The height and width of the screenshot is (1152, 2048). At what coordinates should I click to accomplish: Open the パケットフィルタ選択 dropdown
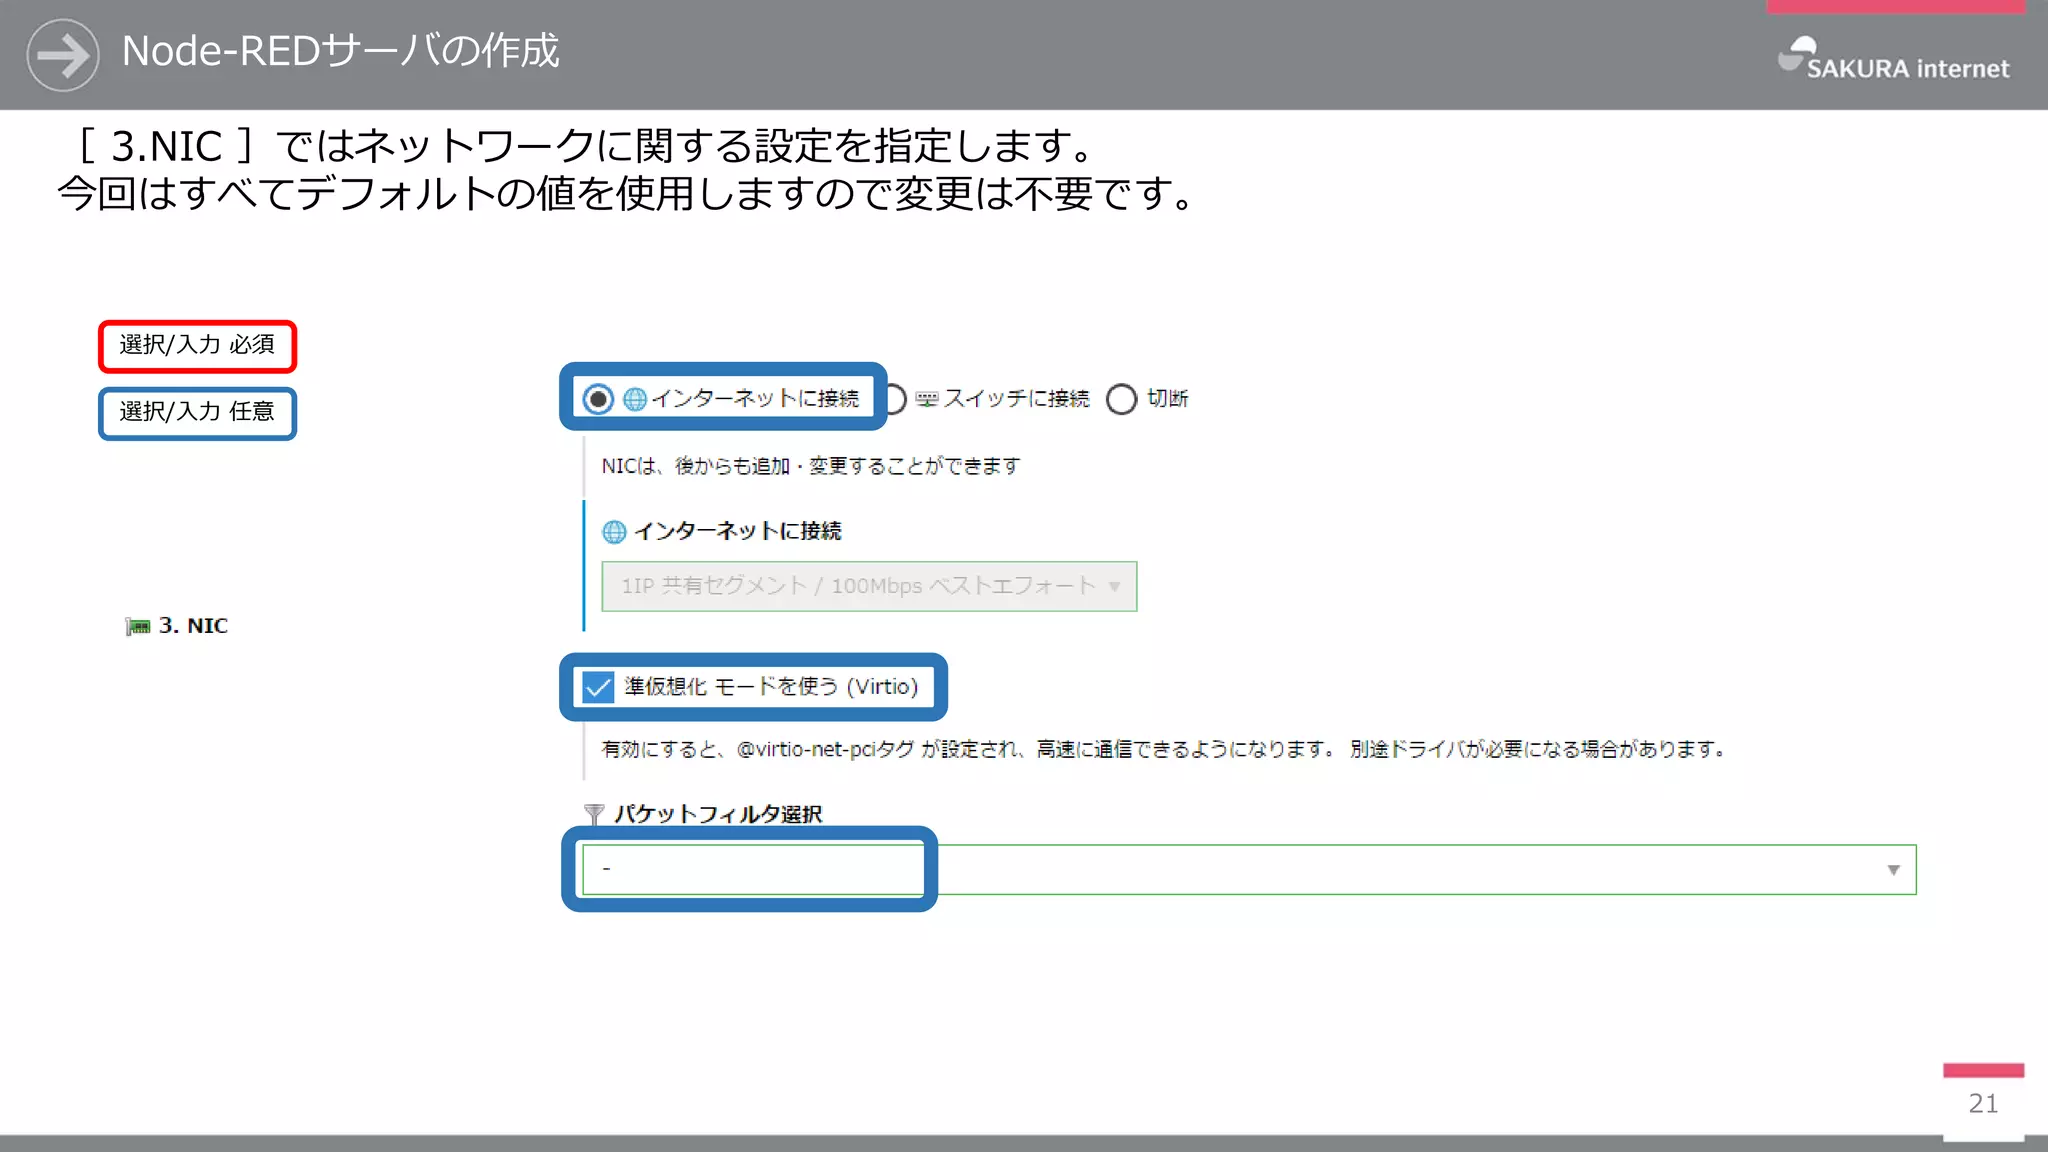(x=1249, y=869)
